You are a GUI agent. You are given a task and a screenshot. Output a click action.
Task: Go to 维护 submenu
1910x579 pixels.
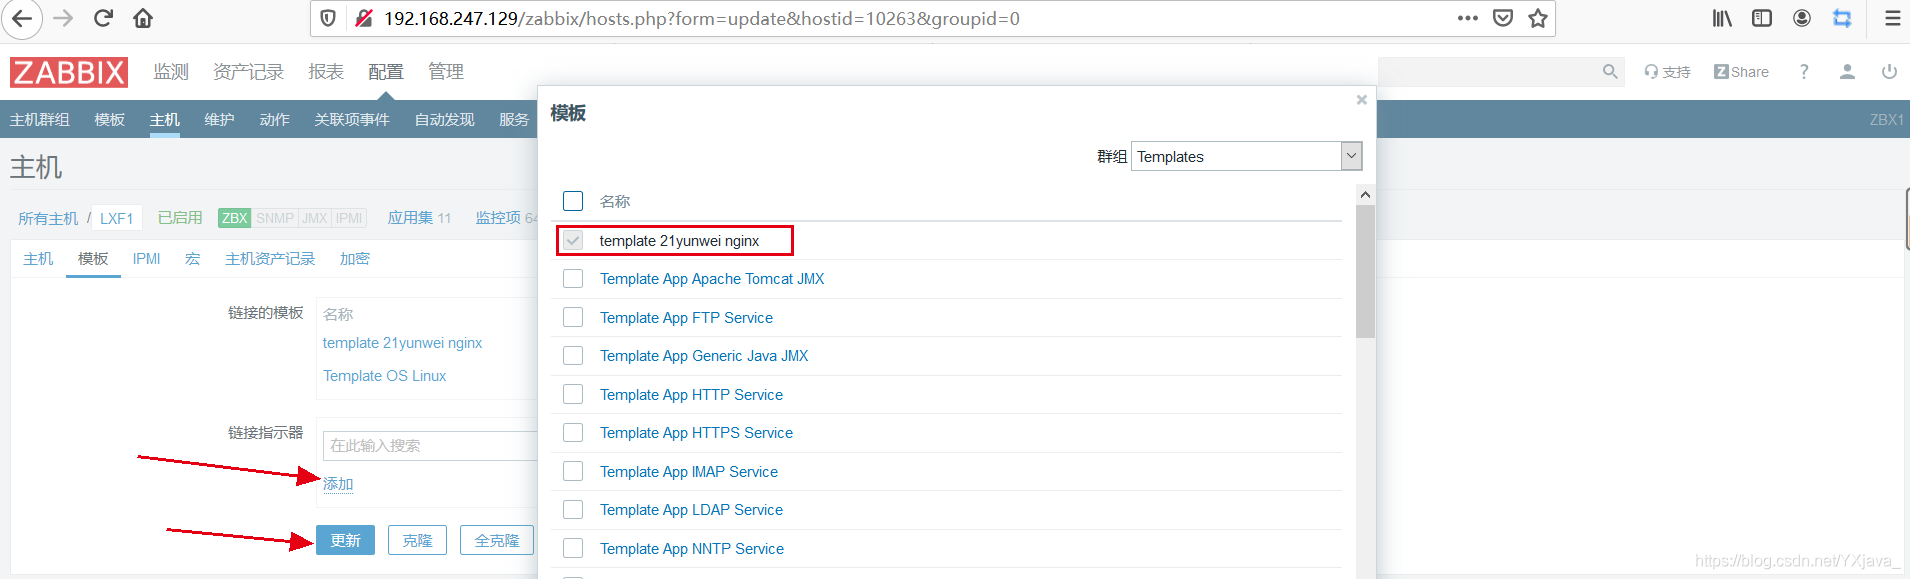(219, 120)
